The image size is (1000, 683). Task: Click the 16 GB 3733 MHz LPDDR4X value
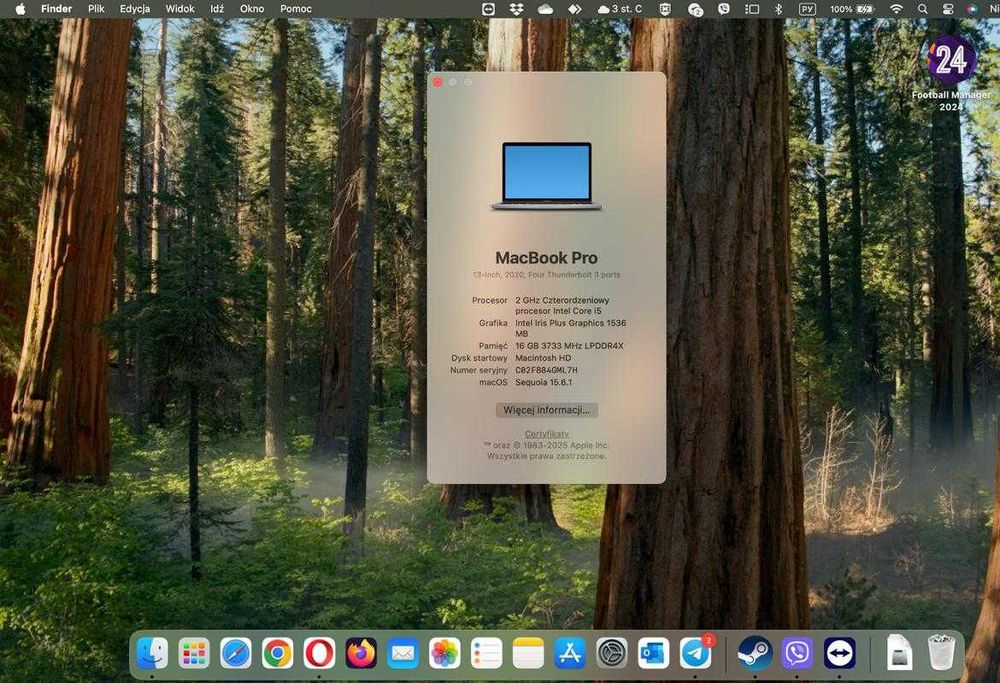[569, 346]
